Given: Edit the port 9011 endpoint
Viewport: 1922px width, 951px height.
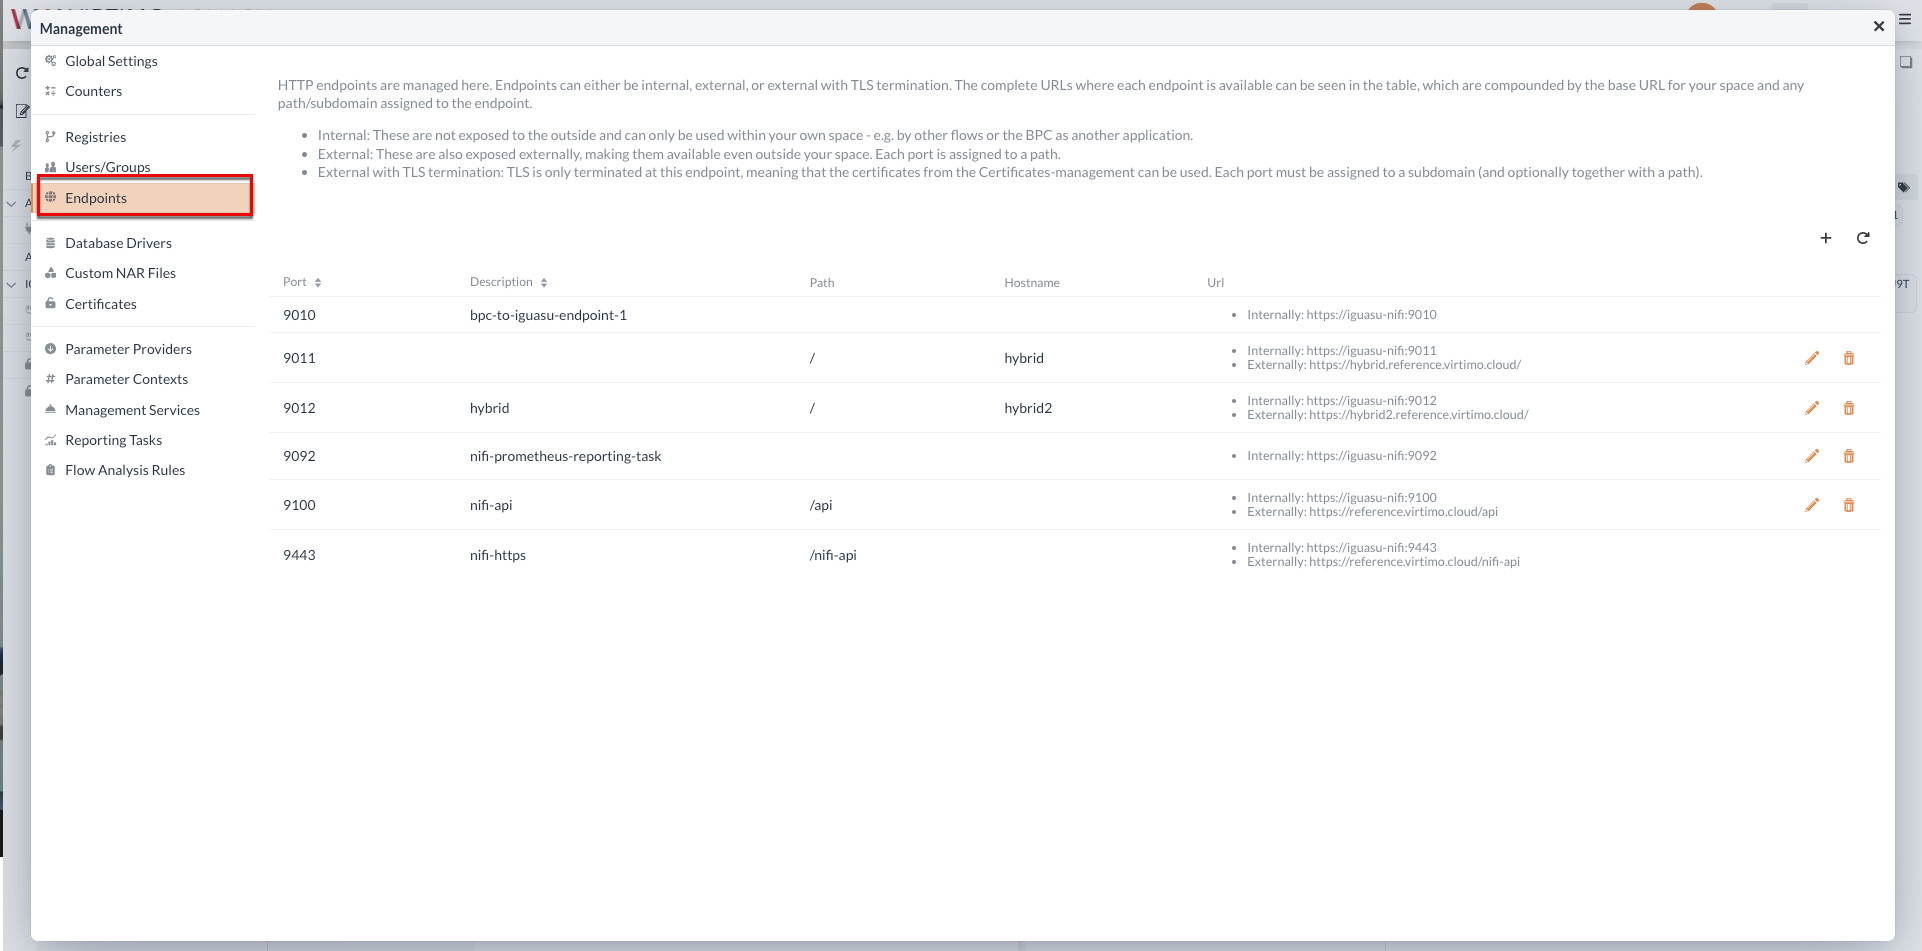Looking at the screenshot, I should [1812, 358].
